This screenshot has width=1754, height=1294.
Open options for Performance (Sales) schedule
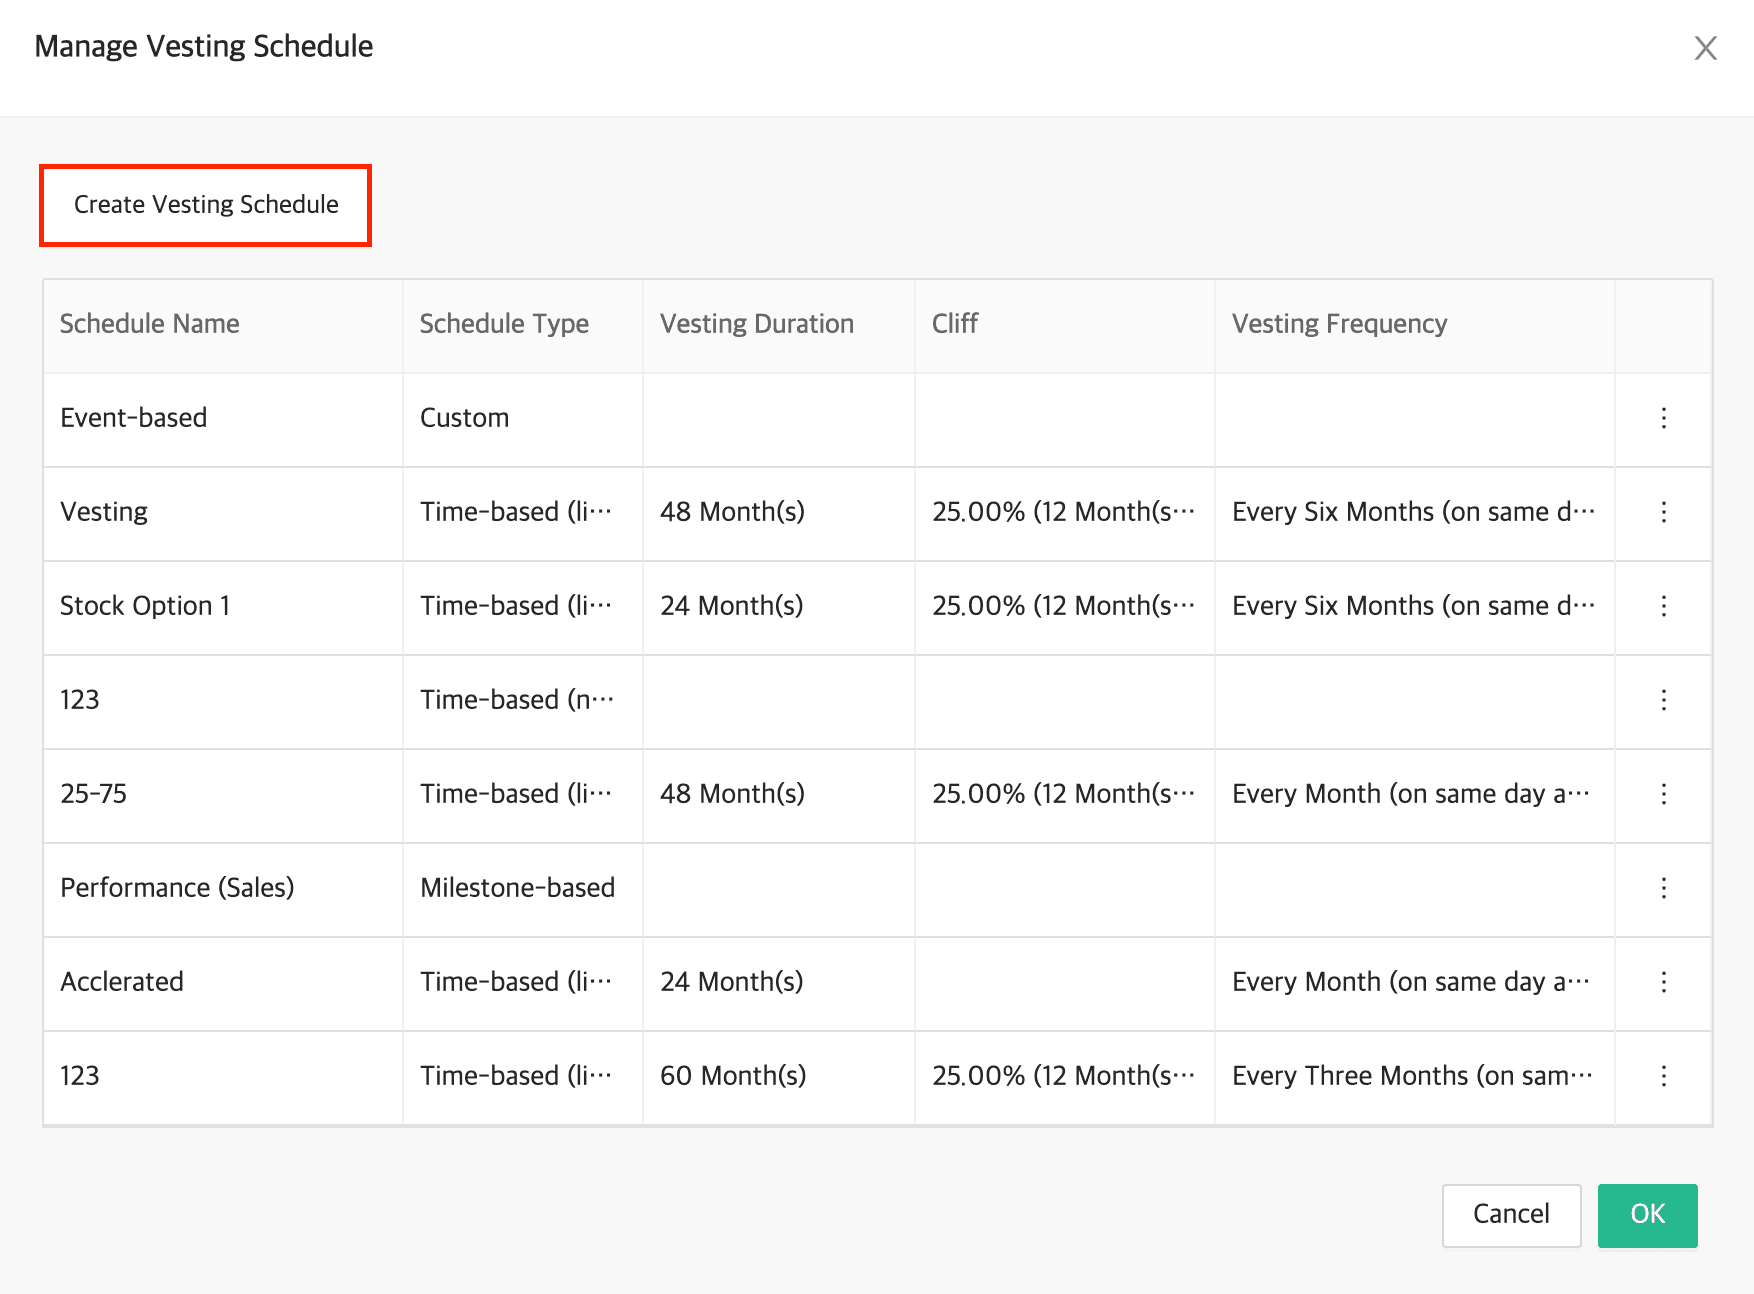(x=1663, y=888)
